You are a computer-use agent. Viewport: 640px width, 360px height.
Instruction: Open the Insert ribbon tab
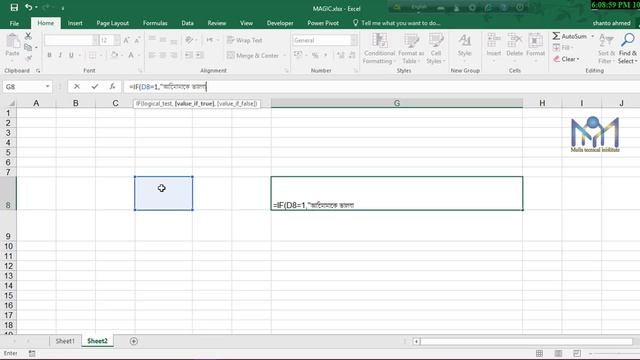point(75,23)
